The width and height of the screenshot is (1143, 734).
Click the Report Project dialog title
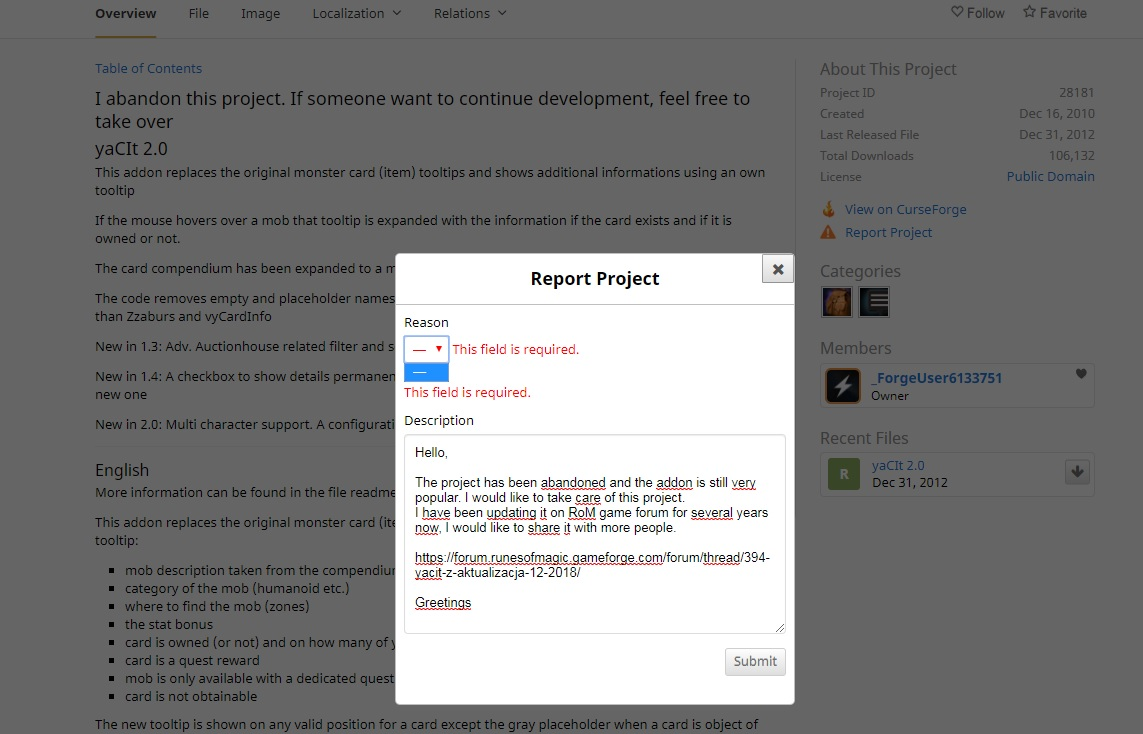click(x=595, y=278)
